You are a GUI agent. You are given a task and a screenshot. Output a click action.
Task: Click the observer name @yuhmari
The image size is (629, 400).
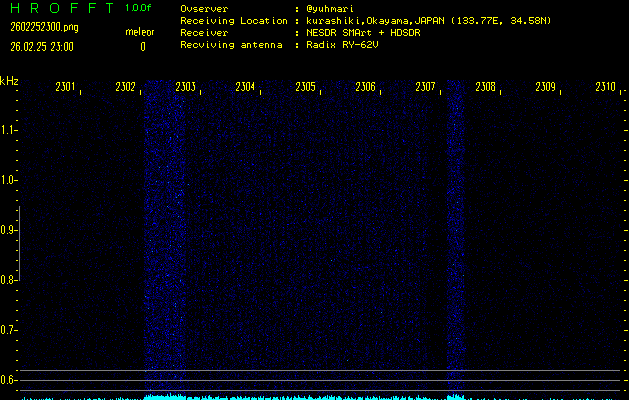330,9
